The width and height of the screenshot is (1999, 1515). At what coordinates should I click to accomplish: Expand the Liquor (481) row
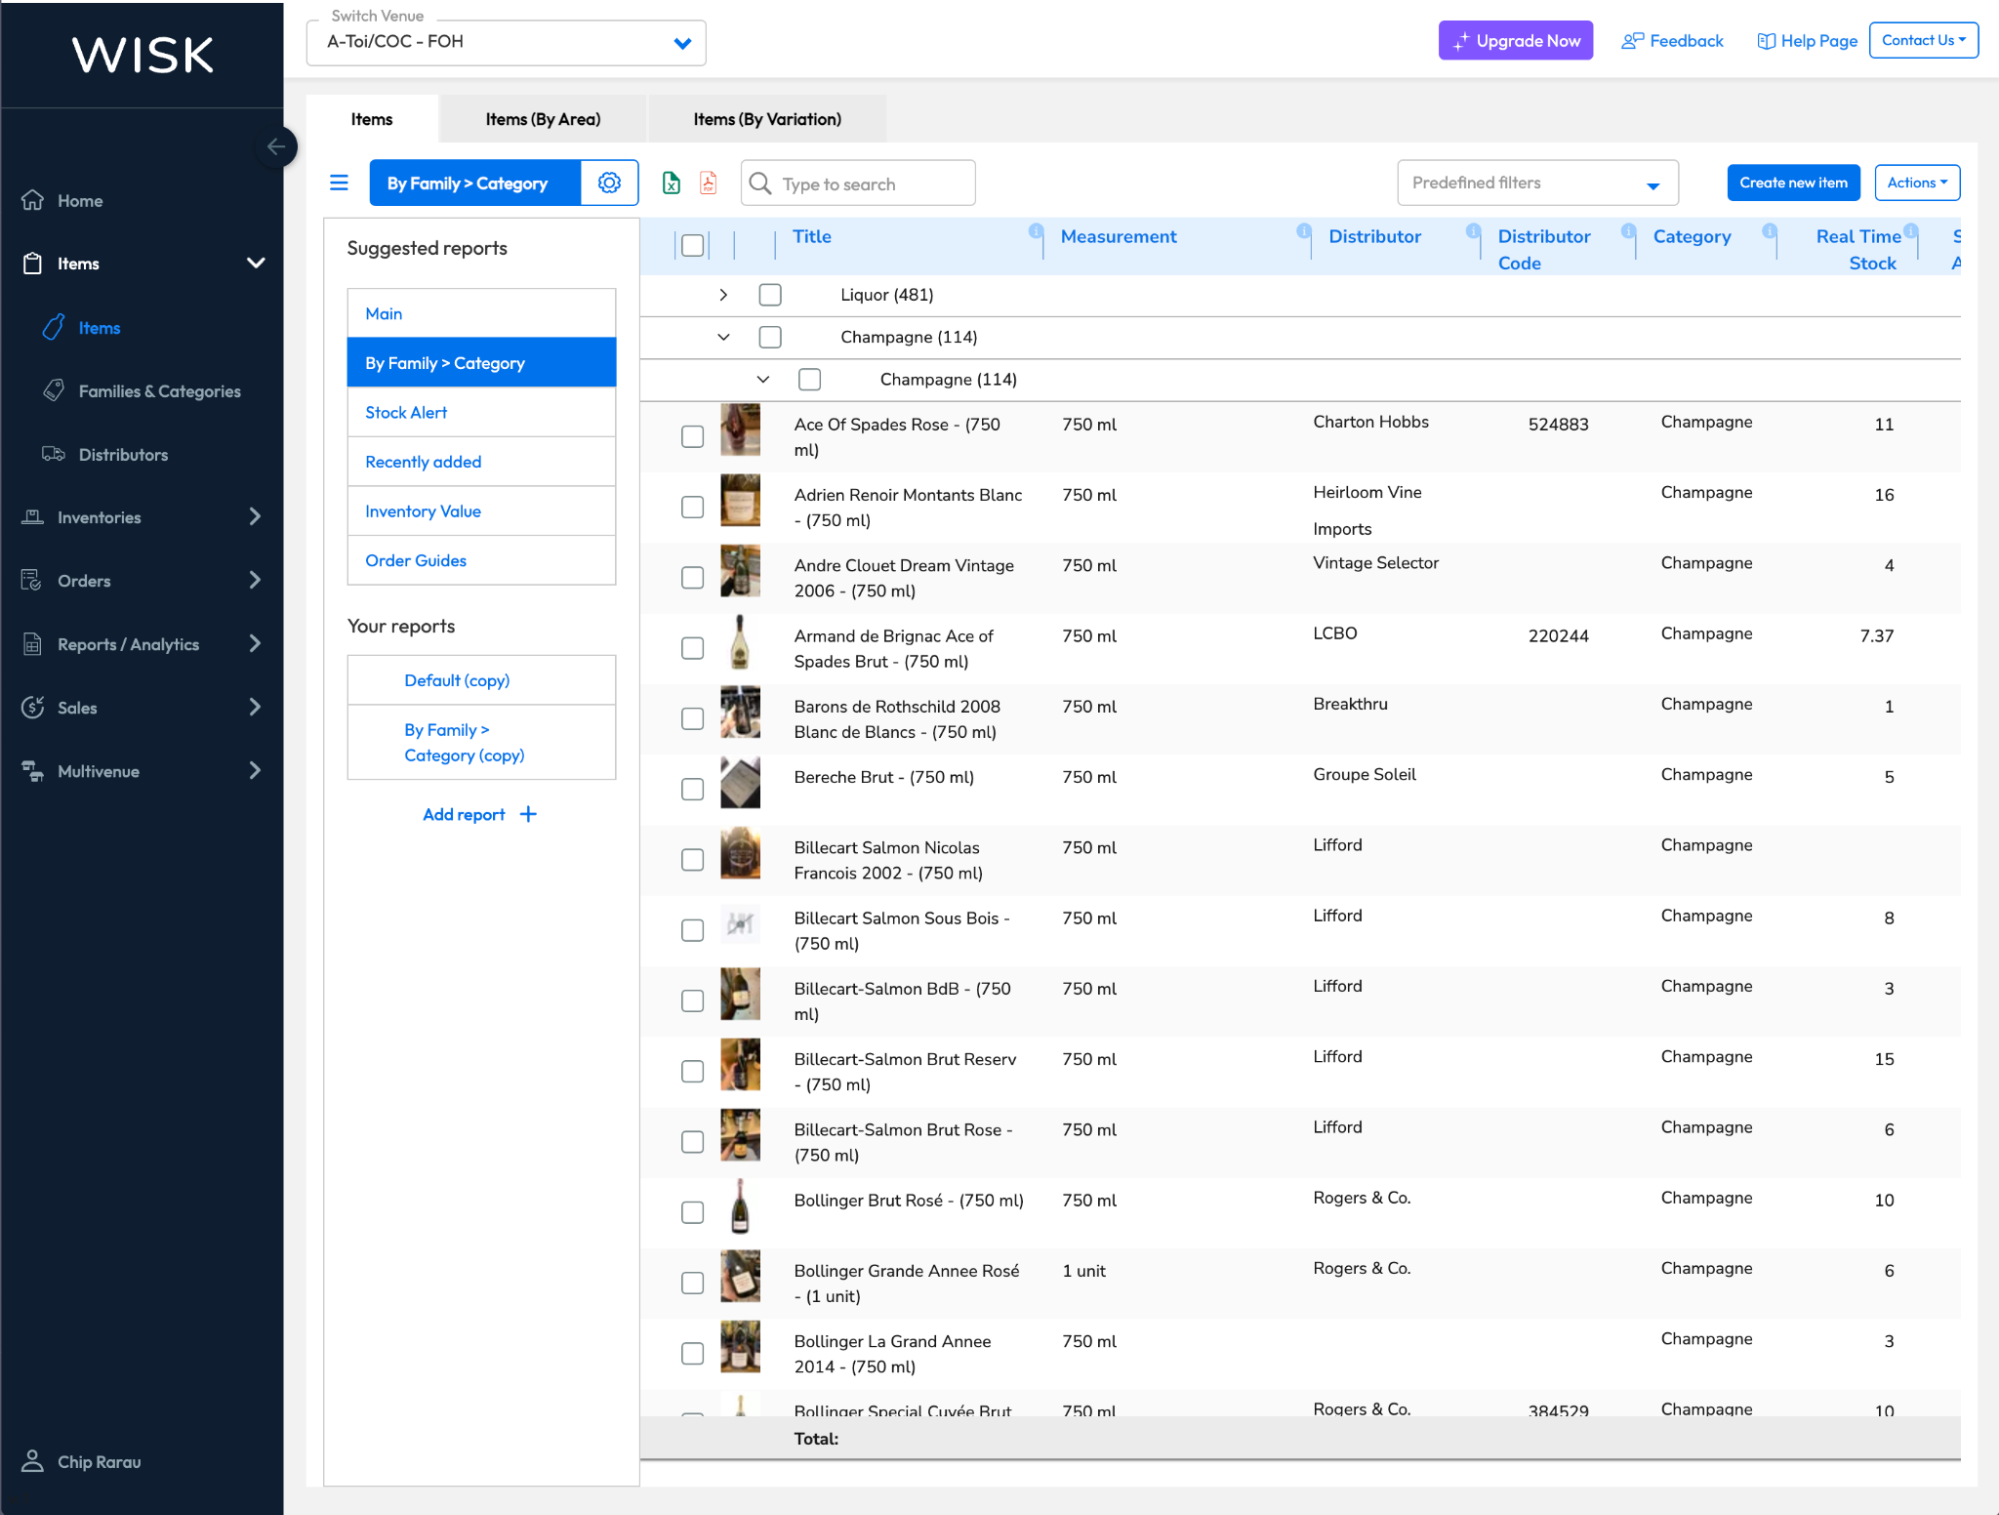[723, 295]
